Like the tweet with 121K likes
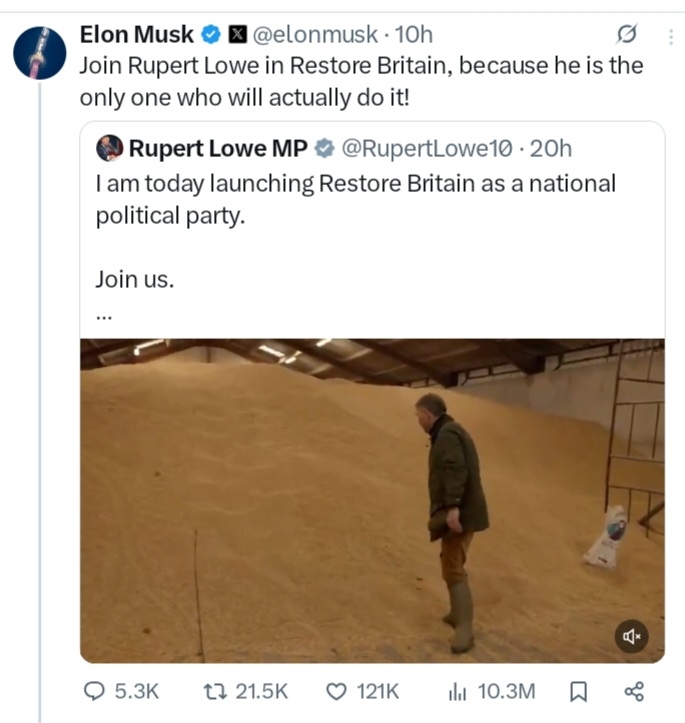The image size is (685, 723). click(337, 691)
